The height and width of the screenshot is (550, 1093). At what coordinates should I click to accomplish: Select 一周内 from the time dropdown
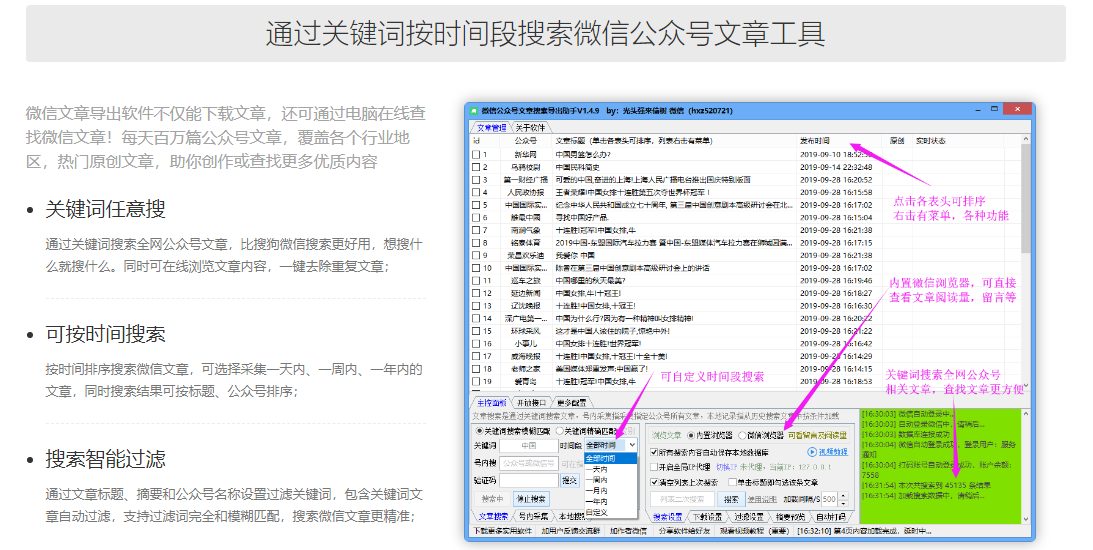[610, 480]
